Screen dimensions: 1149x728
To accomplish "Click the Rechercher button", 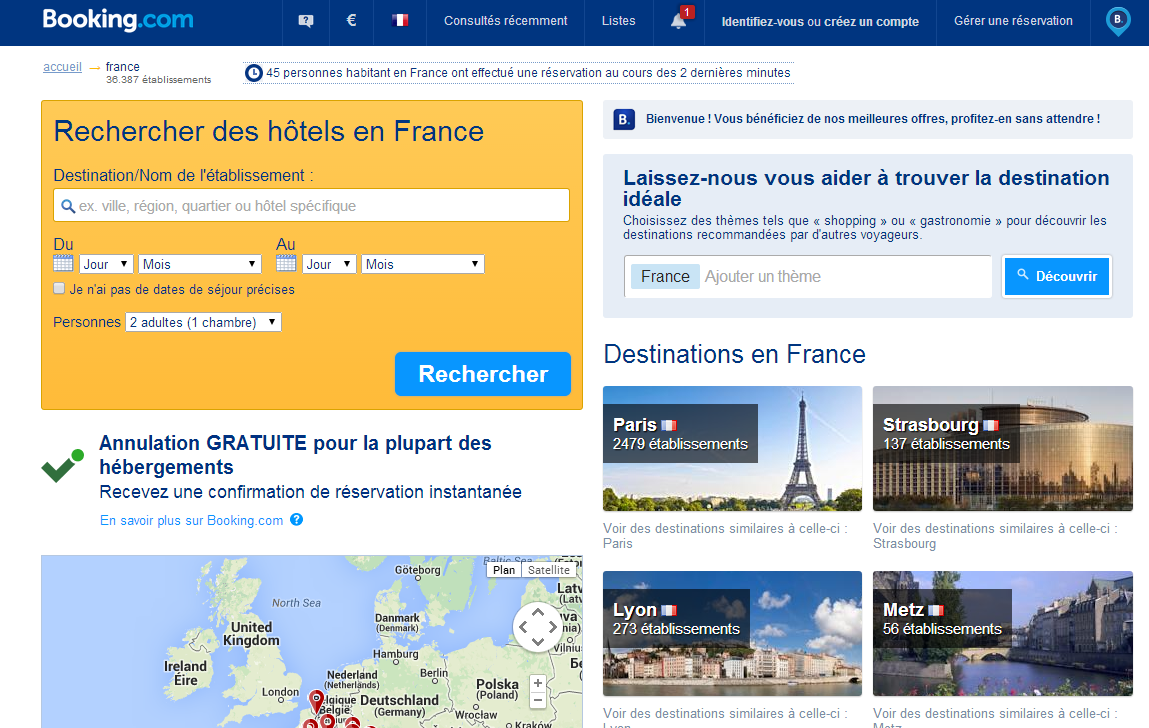I will [x=483, y=374].
